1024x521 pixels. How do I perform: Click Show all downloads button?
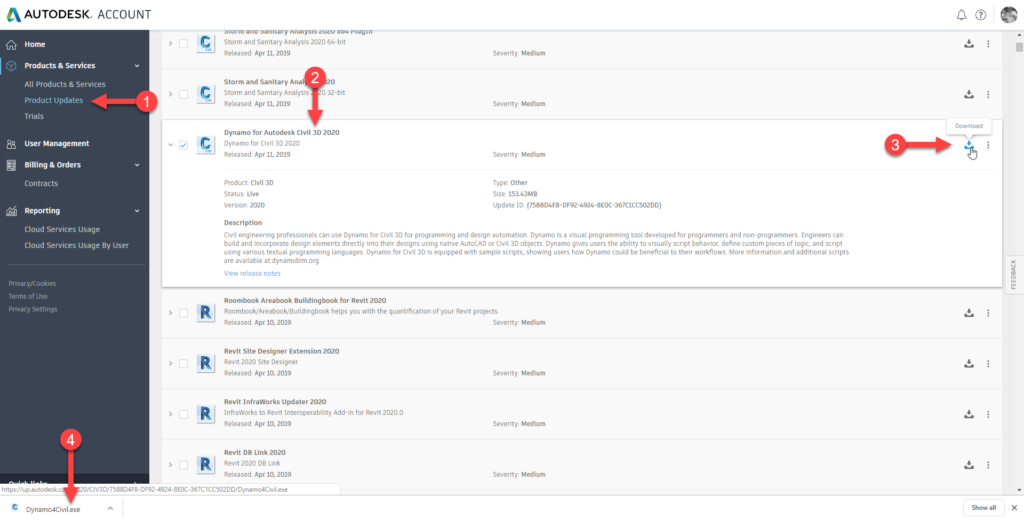coord(984,508)
